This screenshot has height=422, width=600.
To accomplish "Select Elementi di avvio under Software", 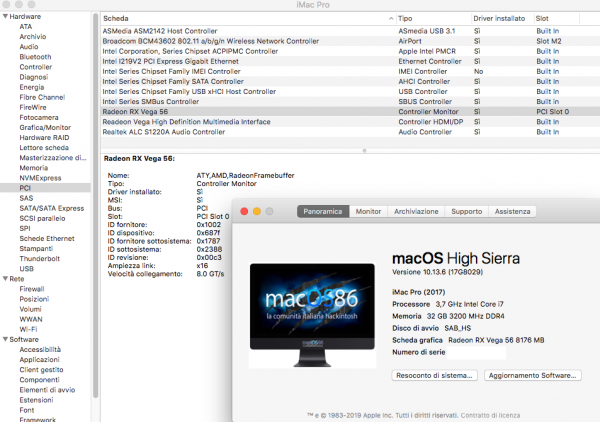I will pyautogui.click(x=47, y=389).
